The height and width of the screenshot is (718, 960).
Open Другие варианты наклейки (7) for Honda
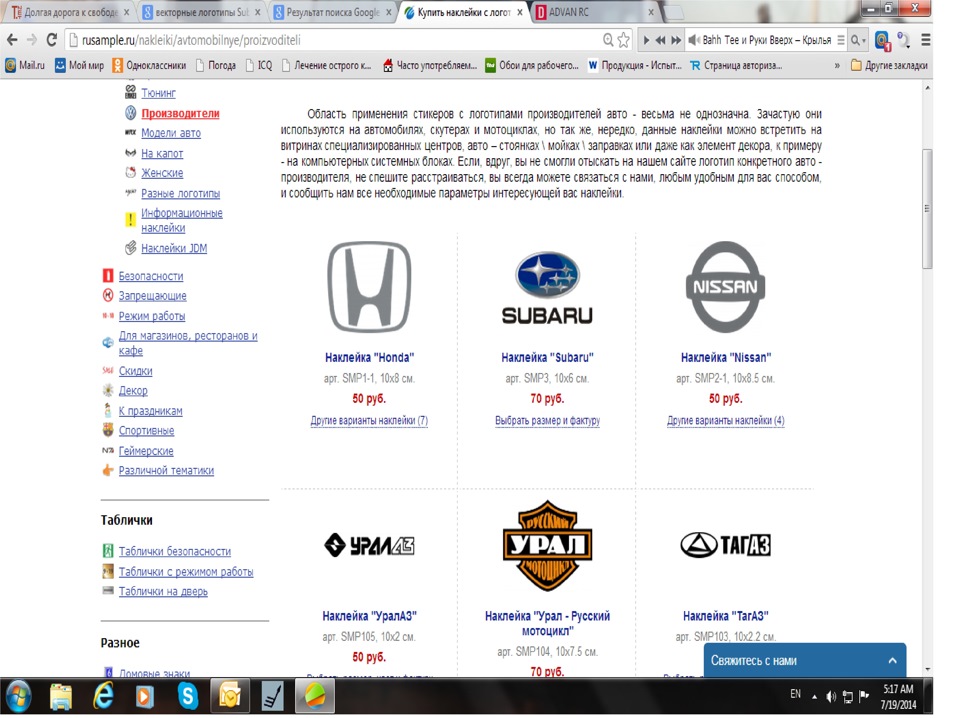coord(369,421)
